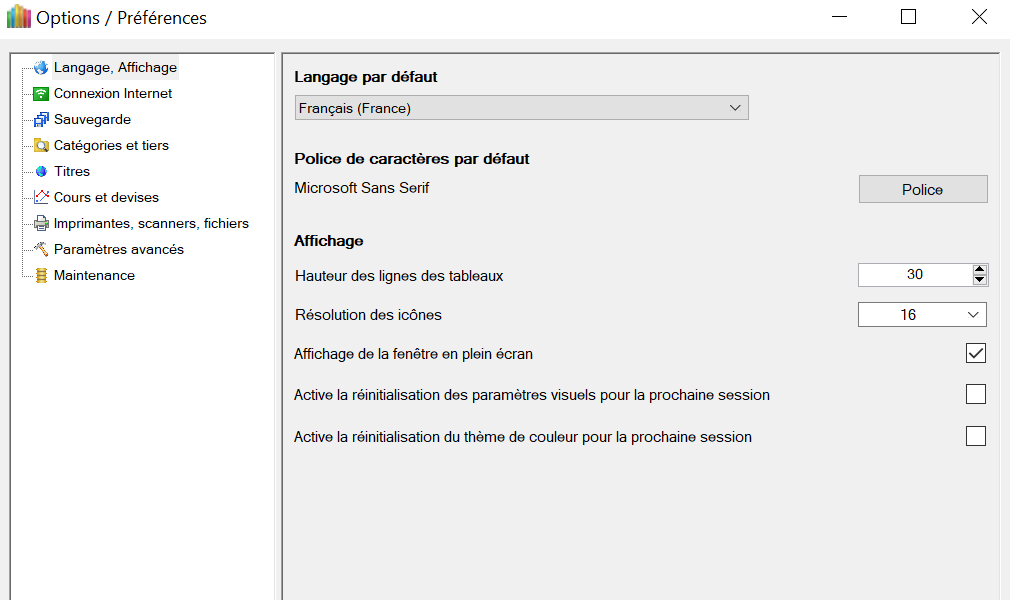Click the hammer icon for Paramètres avancés
The width and height of the screenshot is (1010, 600).
41,250
